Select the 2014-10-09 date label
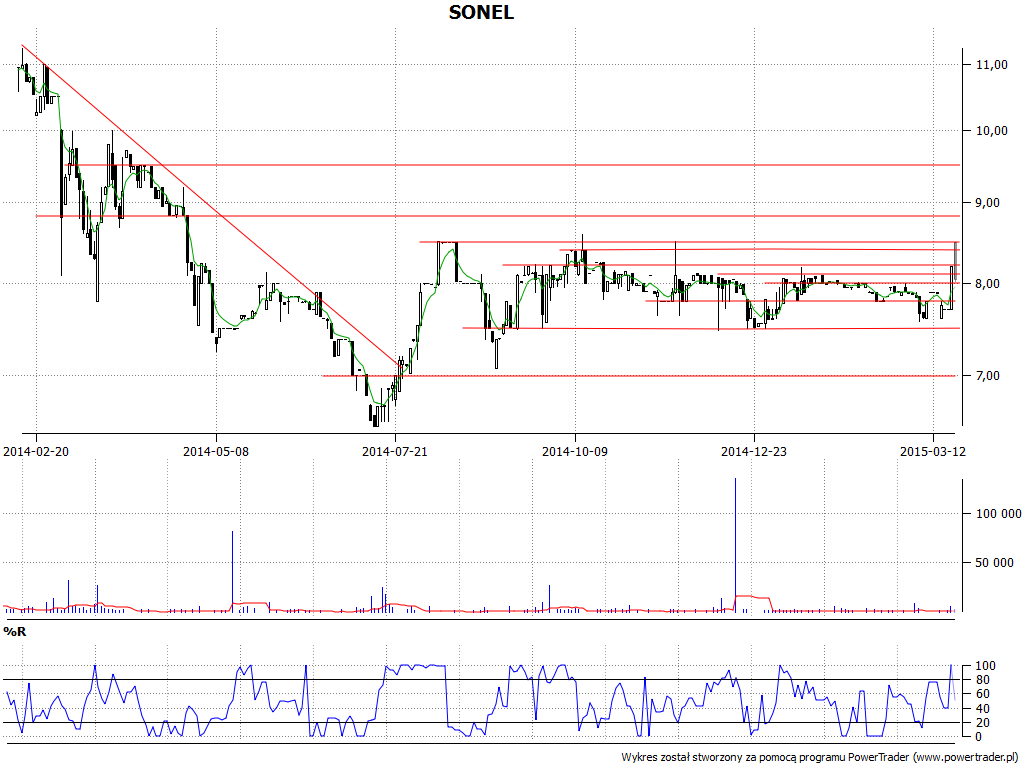Viewport: 1024px width, 768px height. pyautogui.click(x=575, y=451)
